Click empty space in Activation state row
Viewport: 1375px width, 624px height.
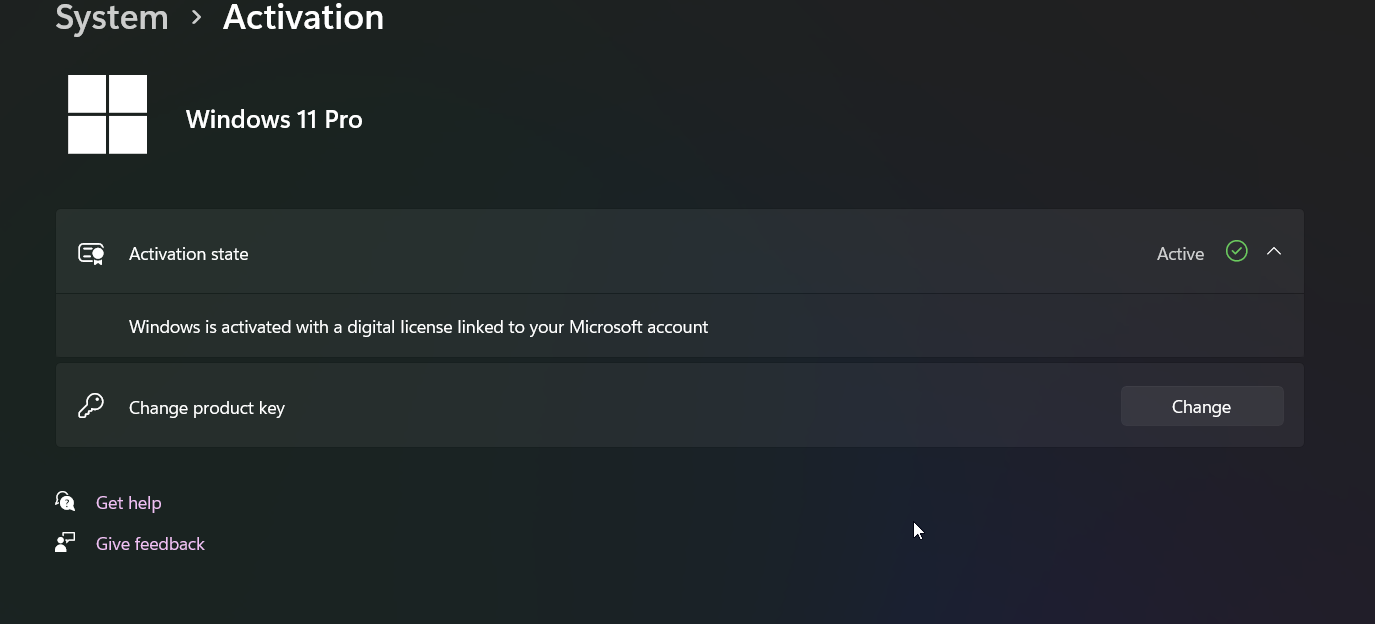700,254
